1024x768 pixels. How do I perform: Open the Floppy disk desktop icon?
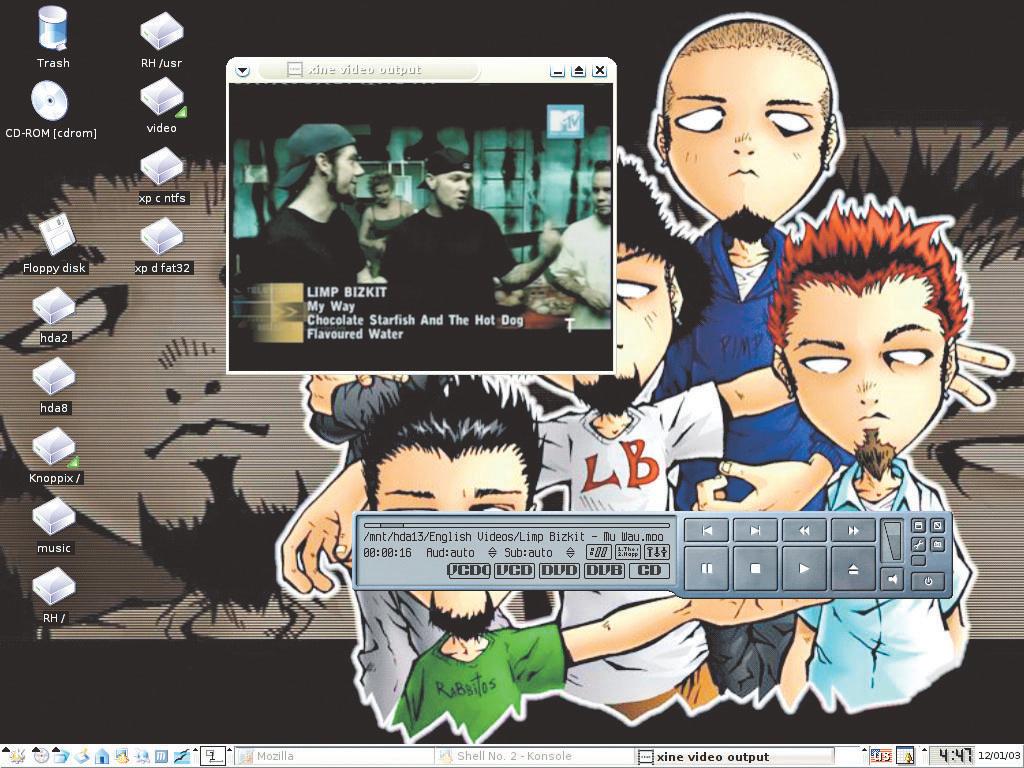(x=54, y=243)
